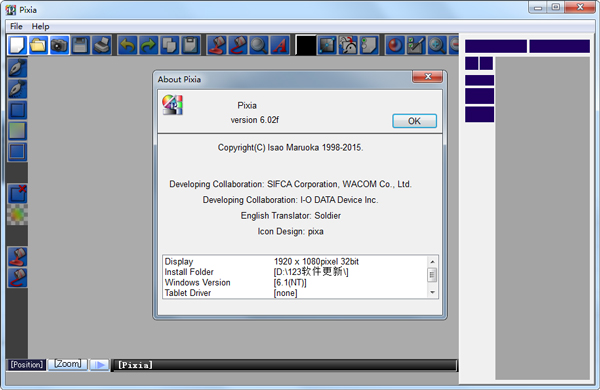
Task: Print with the printer icon
Action: [x=101, y=45]
